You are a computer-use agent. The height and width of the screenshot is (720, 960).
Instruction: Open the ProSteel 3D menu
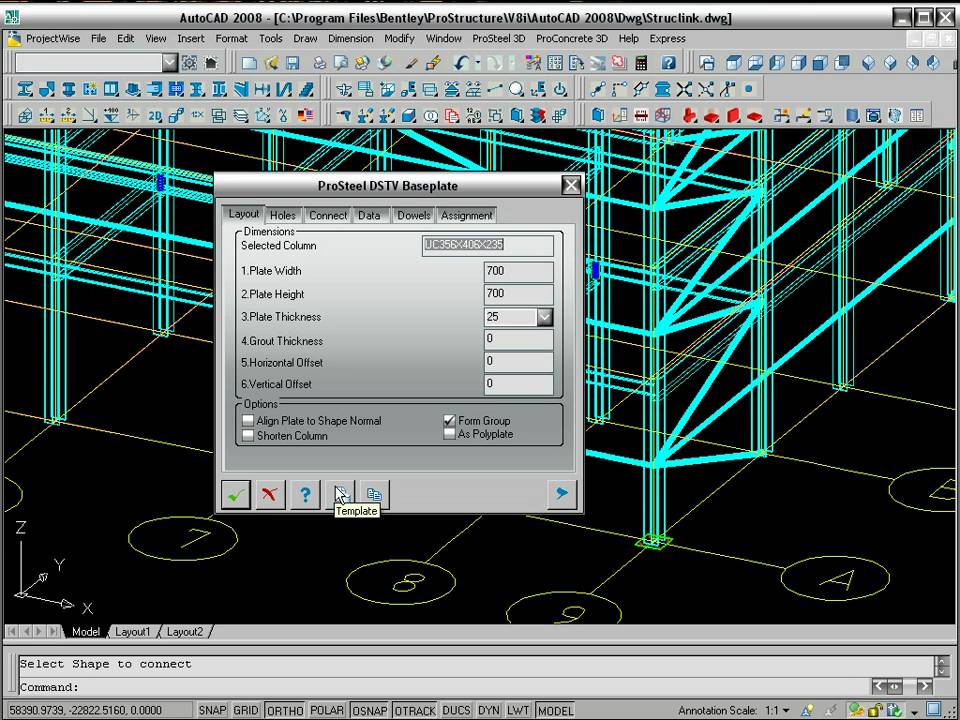[x=498, y=38]
